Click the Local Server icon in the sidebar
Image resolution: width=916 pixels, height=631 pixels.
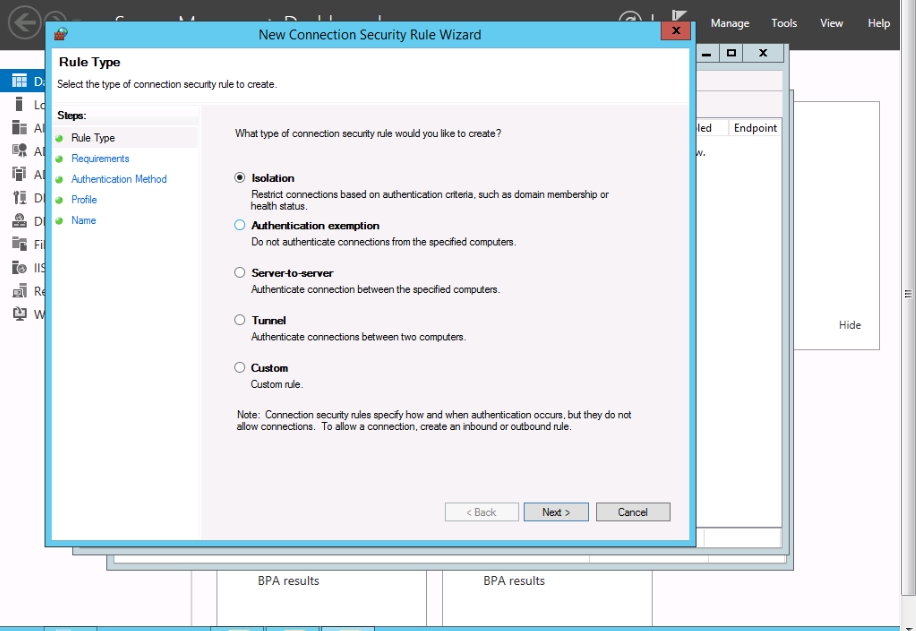pos(19,104)
